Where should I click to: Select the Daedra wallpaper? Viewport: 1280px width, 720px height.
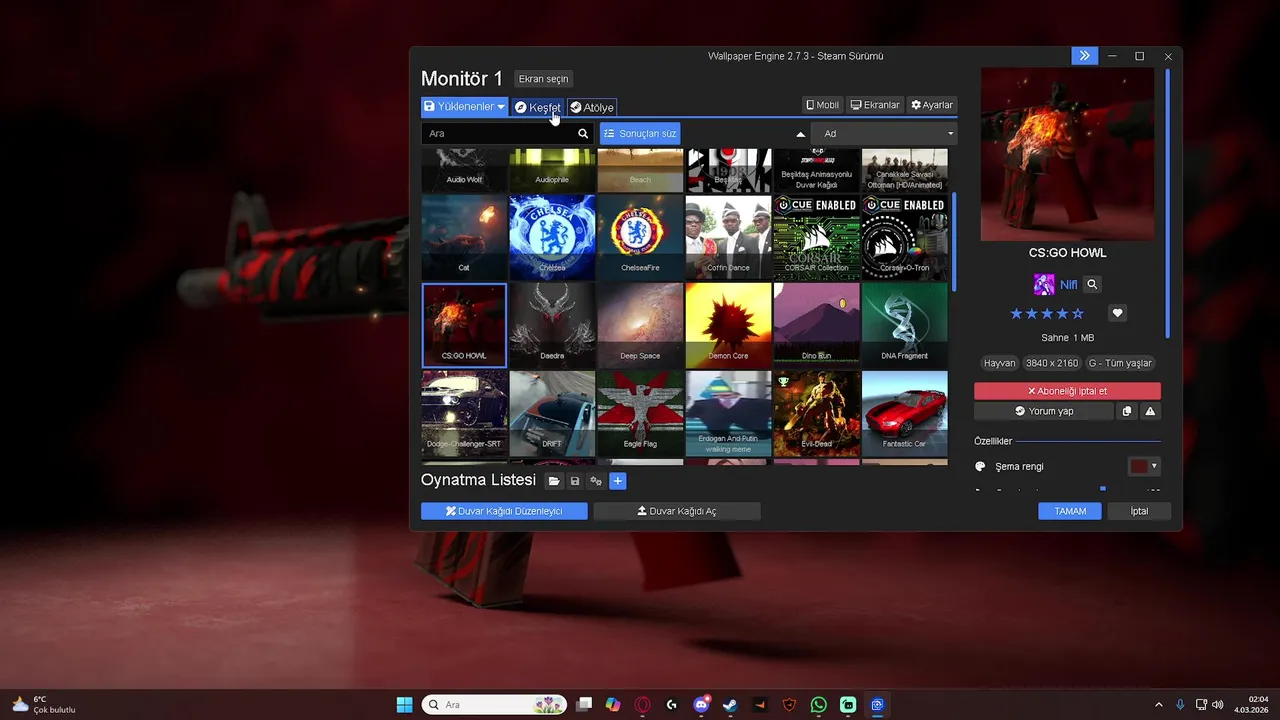[552, 325]
